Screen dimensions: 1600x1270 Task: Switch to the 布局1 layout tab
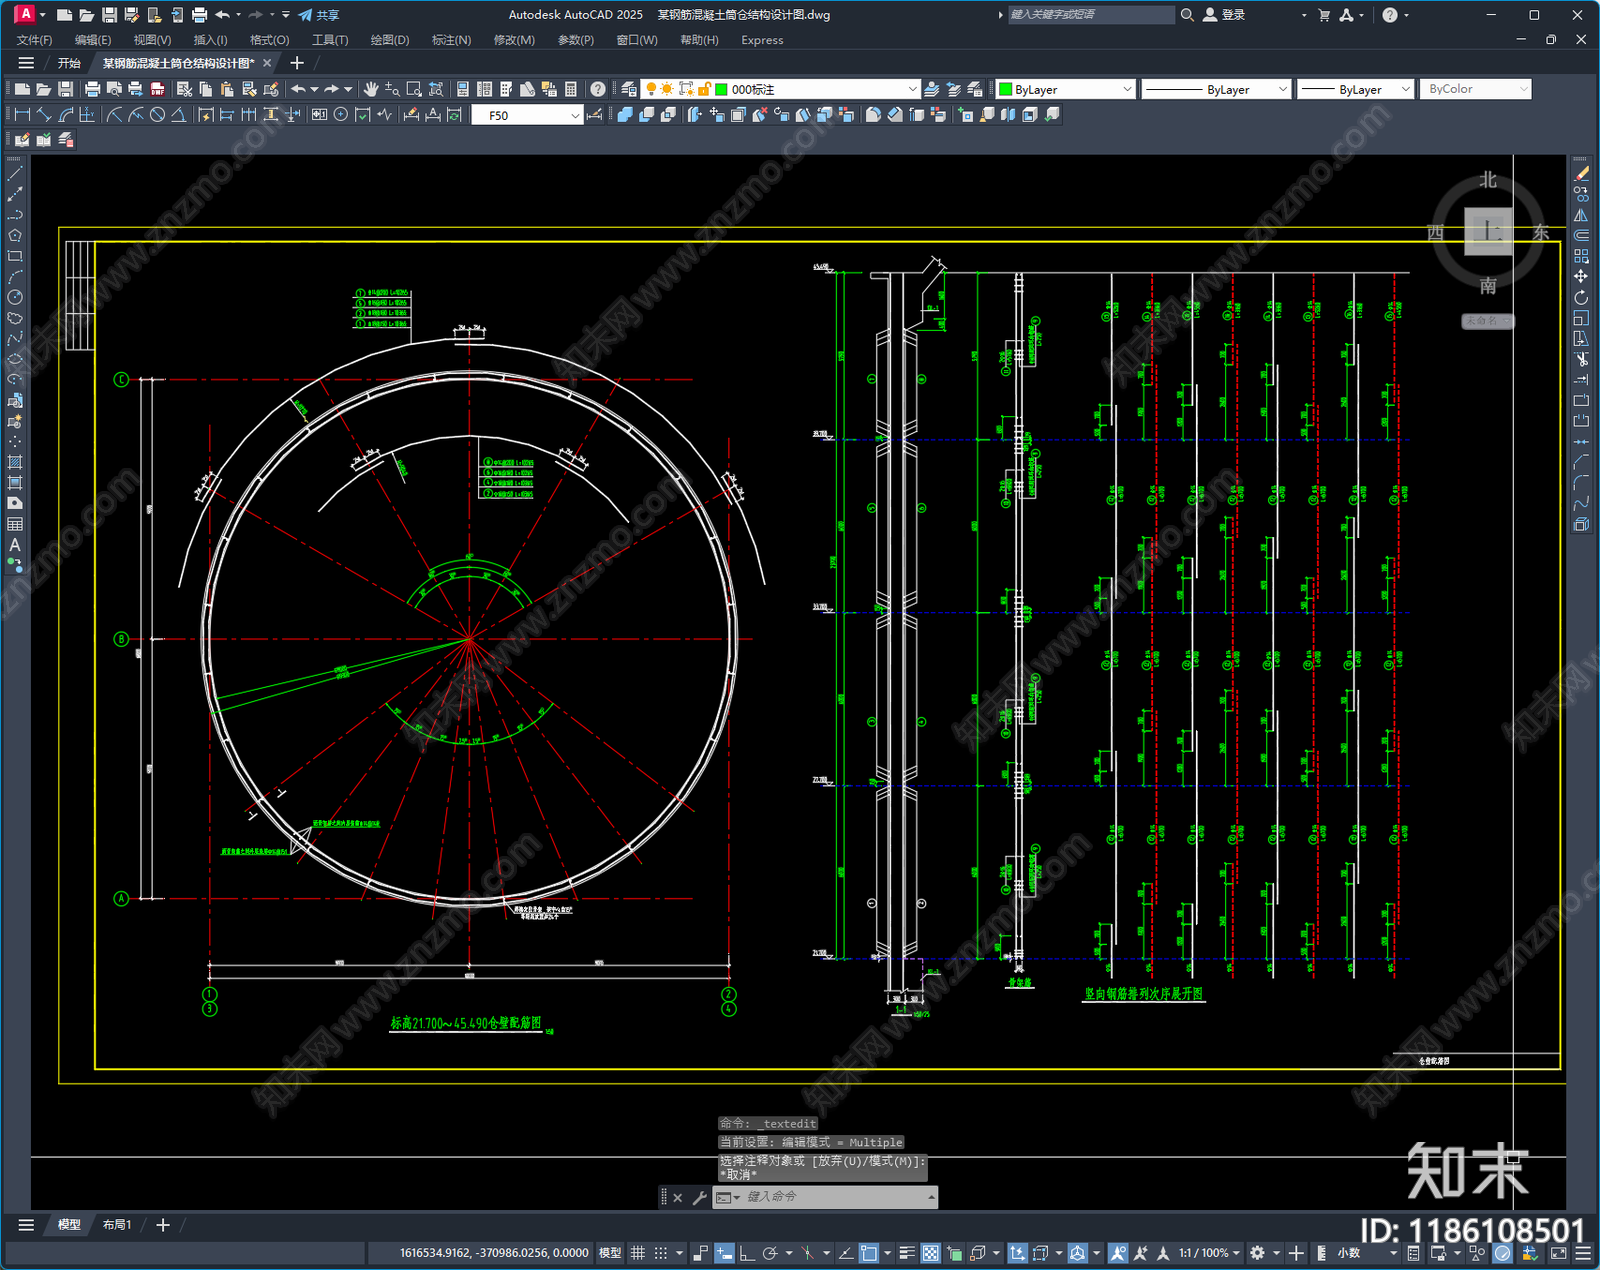point(117,1225)
